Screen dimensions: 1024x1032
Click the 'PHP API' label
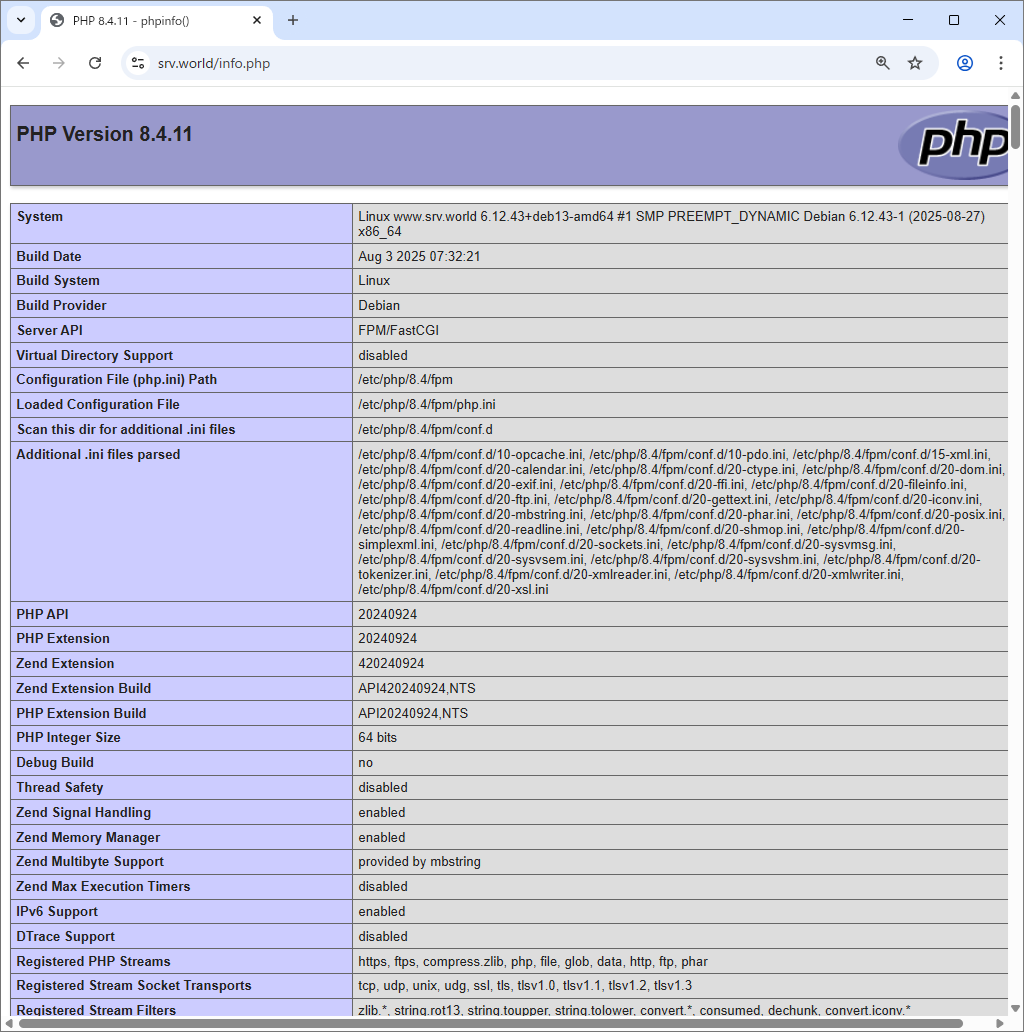click(42, 615)
